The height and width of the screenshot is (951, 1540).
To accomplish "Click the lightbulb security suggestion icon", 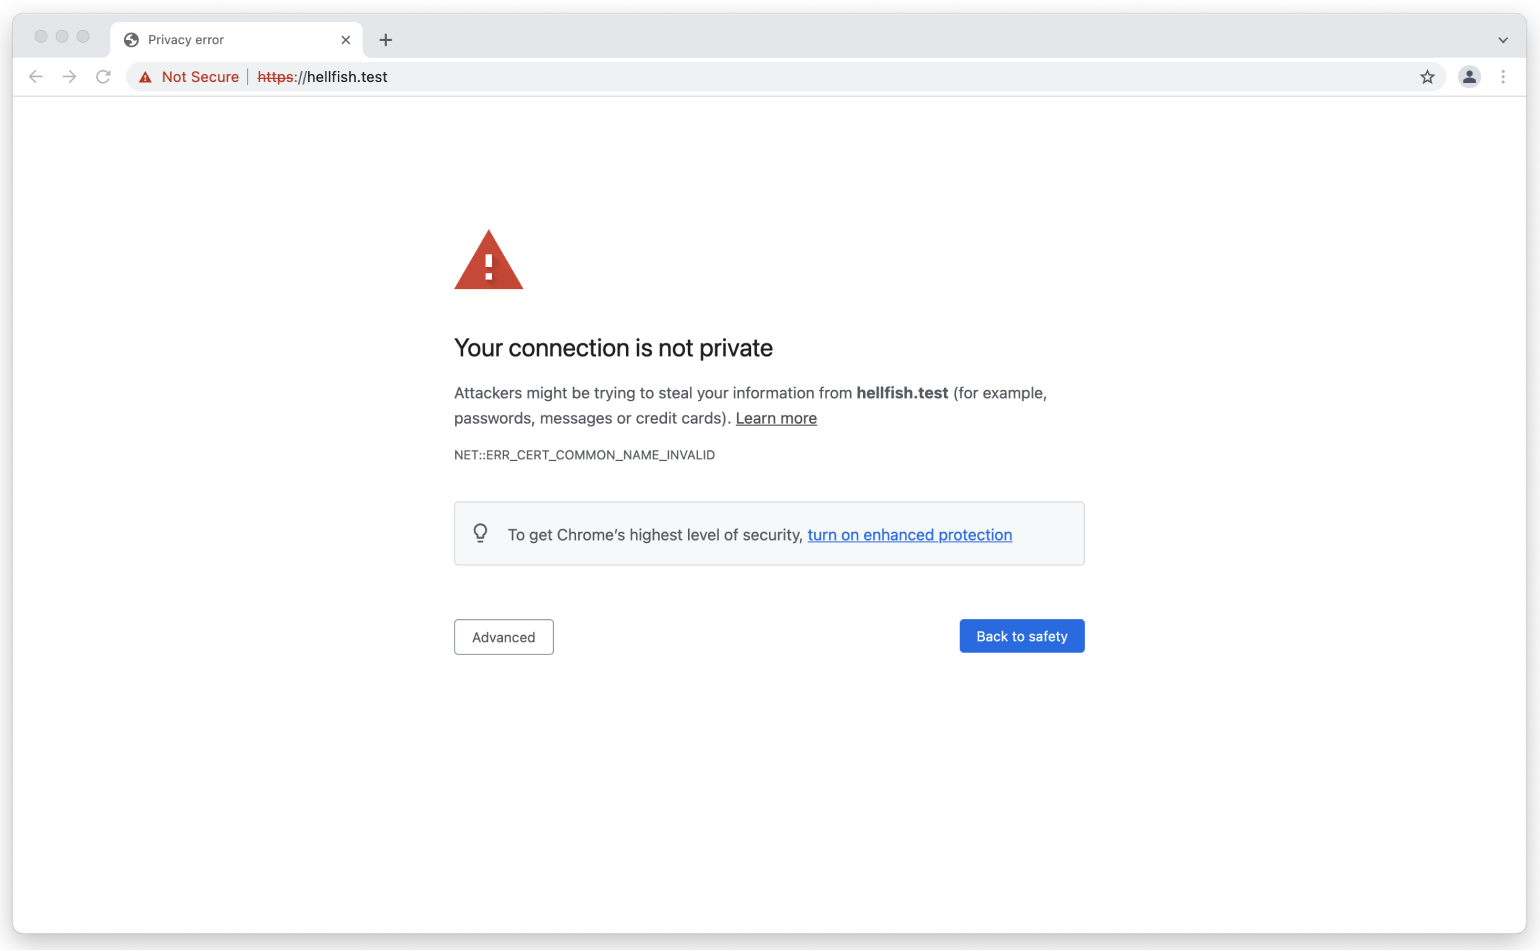I will [x=481, y=533].
